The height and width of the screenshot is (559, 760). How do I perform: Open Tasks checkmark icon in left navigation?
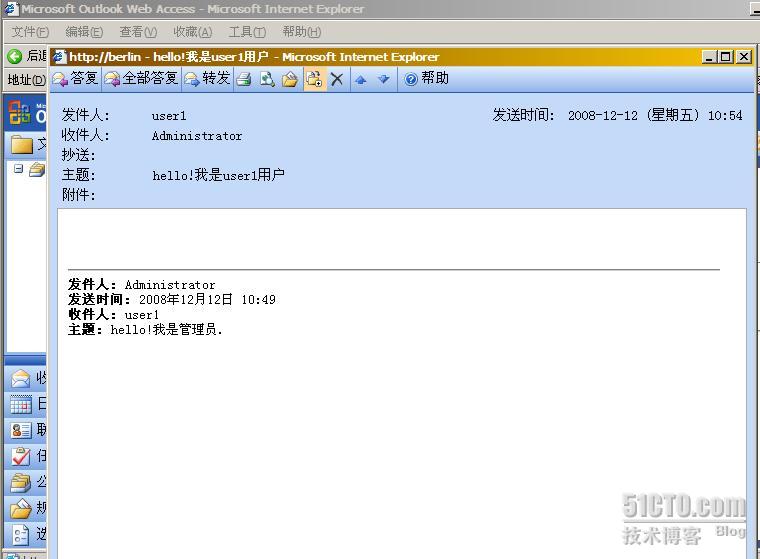tap(20, 456)
